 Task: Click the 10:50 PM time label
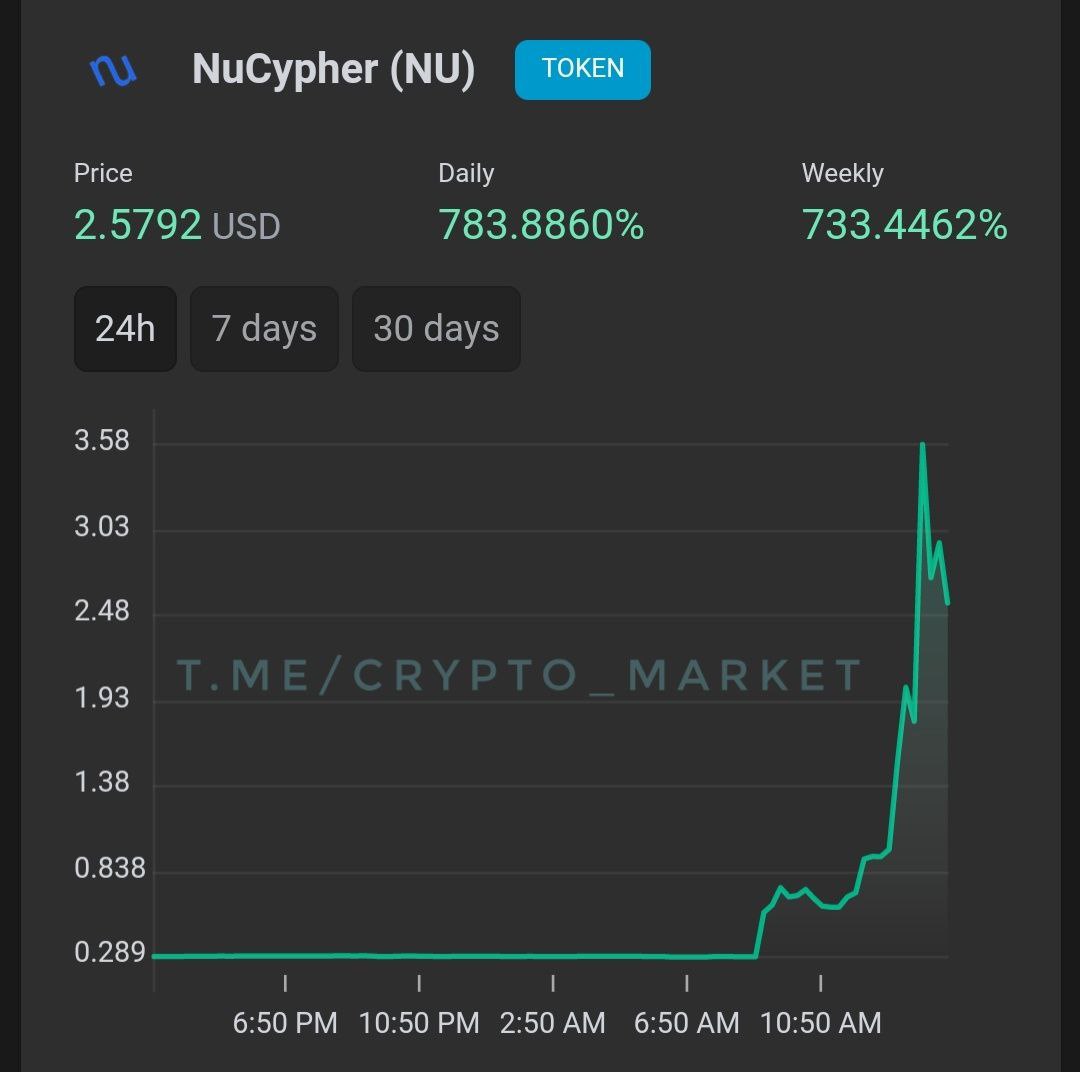pyautogui.click(x=419, y=1023)
